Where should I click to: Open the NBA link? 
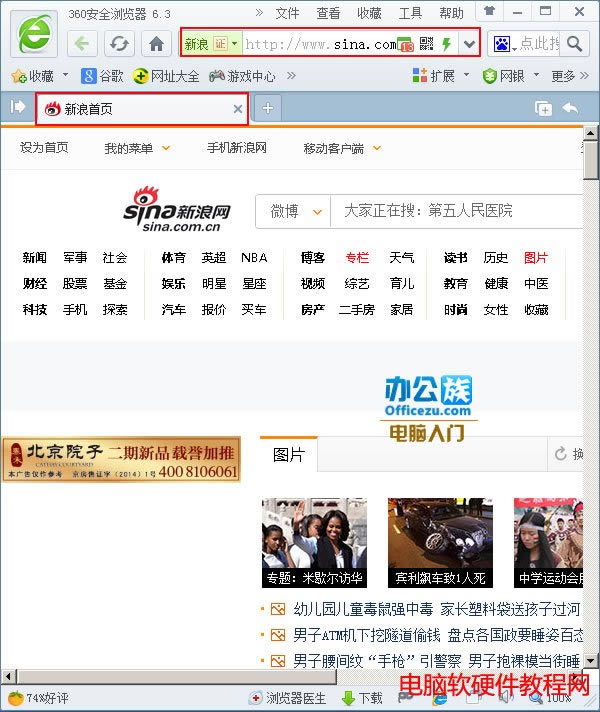pyautogui.click(x=254, y=257)
